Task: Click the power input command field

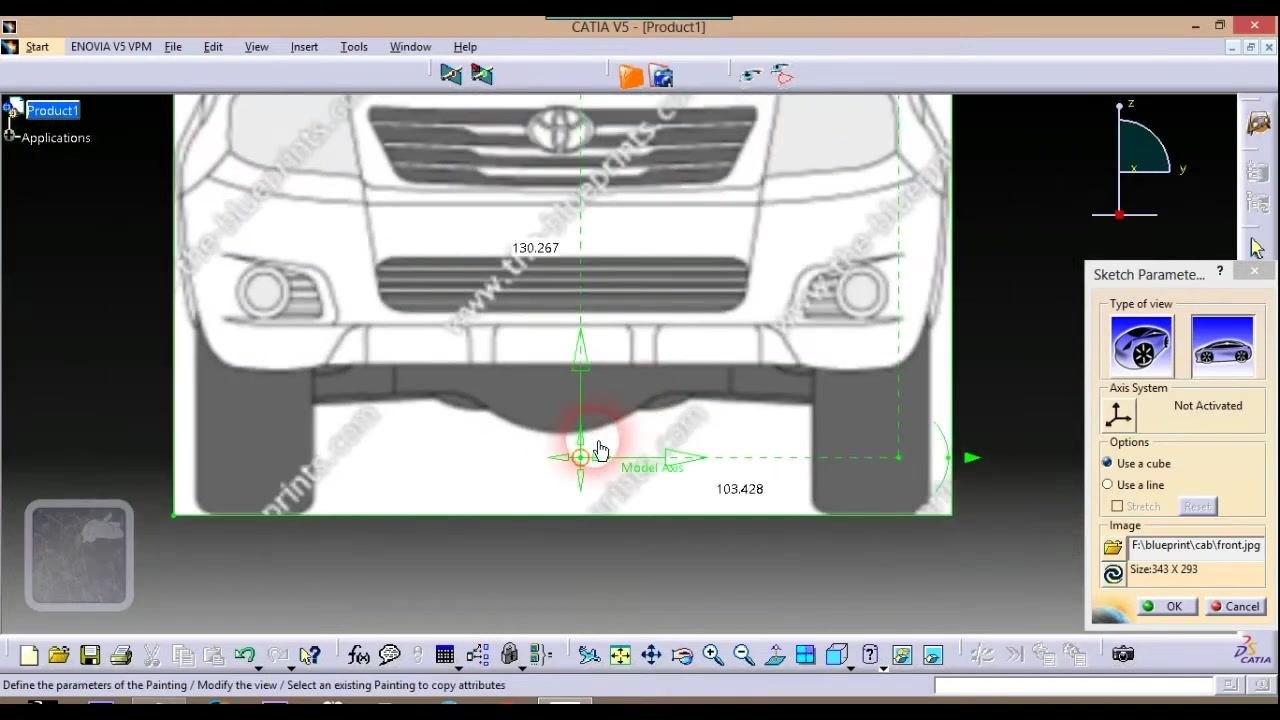Action: pos(1074,685)
